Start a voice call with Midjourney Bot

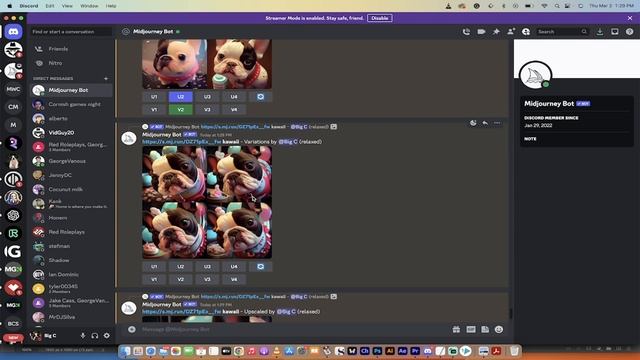[466, 32]
